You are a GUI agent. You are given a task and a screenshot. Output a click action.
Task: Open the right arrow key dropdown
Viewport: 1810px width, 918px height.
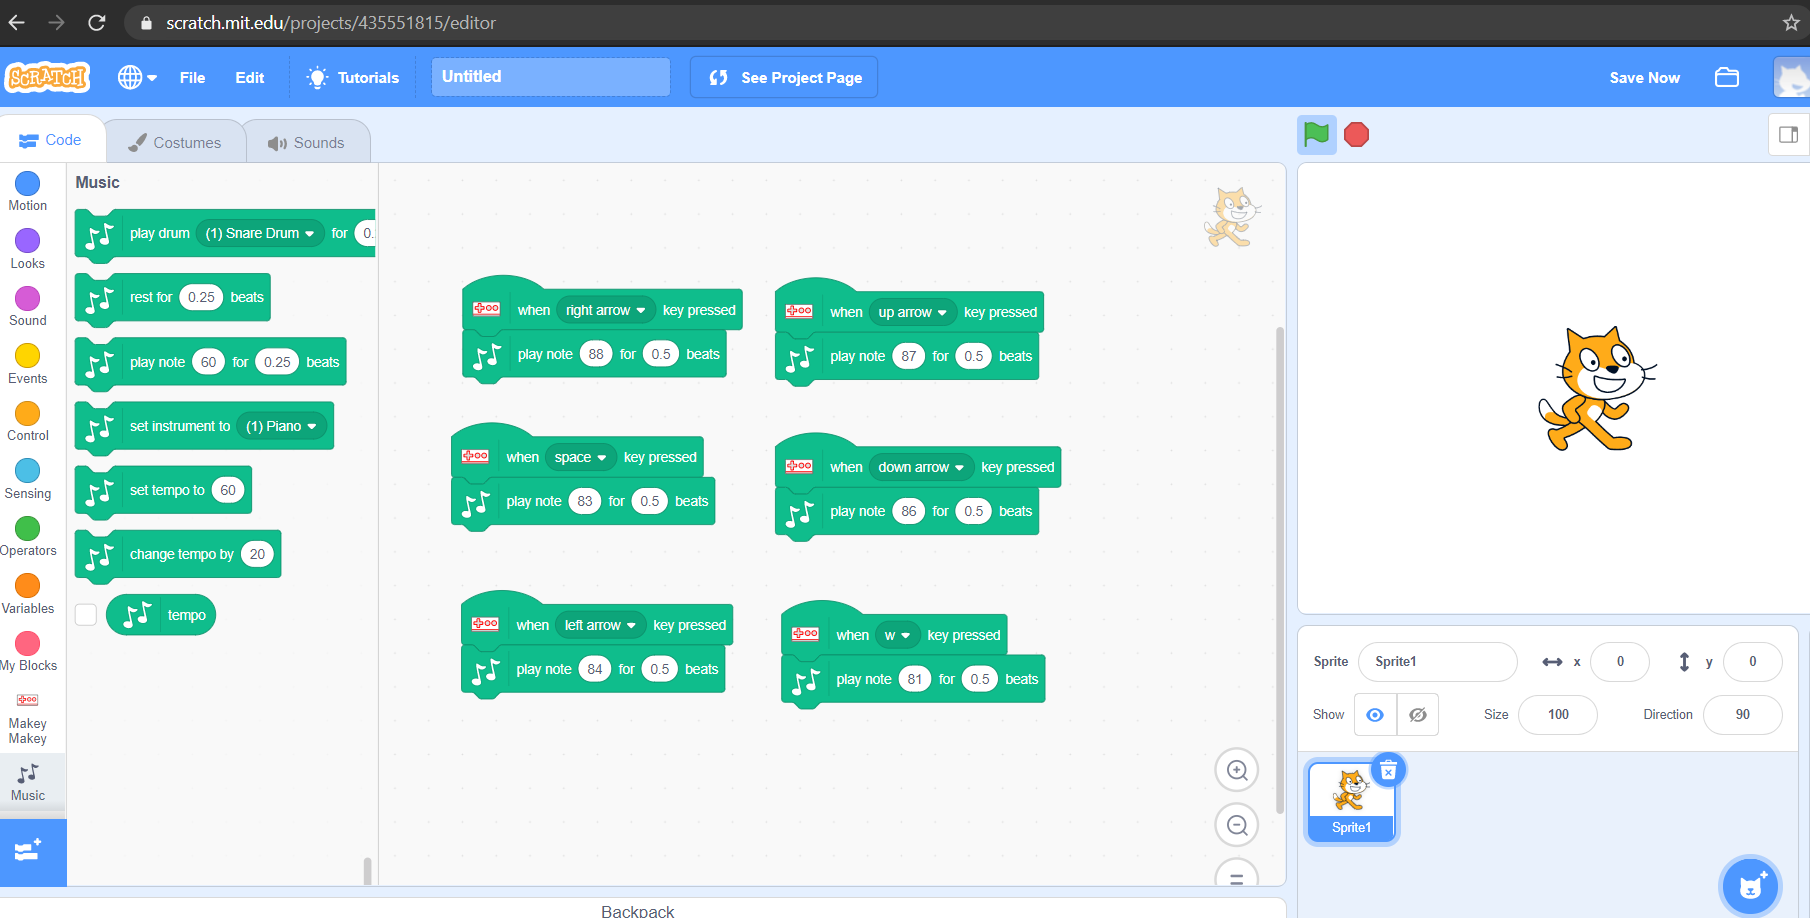(x=605, y=310)
